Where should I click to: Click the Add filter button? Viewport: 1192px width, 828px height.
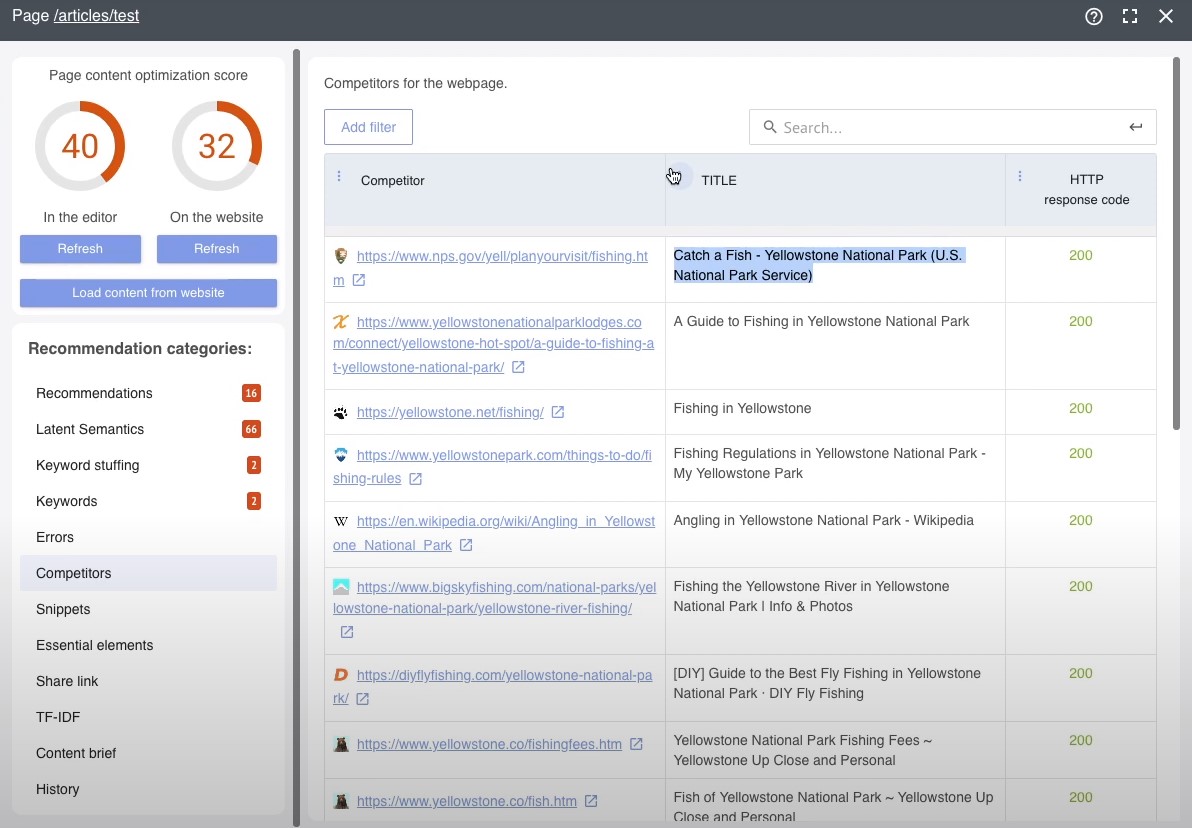tap(368, 127)
